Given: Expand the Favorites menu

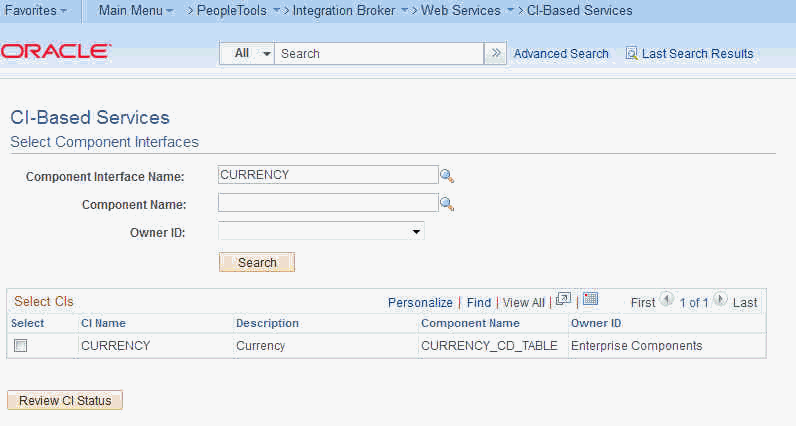Looking at the screenshot, I should pyautogui.click(x=36, y=11).
